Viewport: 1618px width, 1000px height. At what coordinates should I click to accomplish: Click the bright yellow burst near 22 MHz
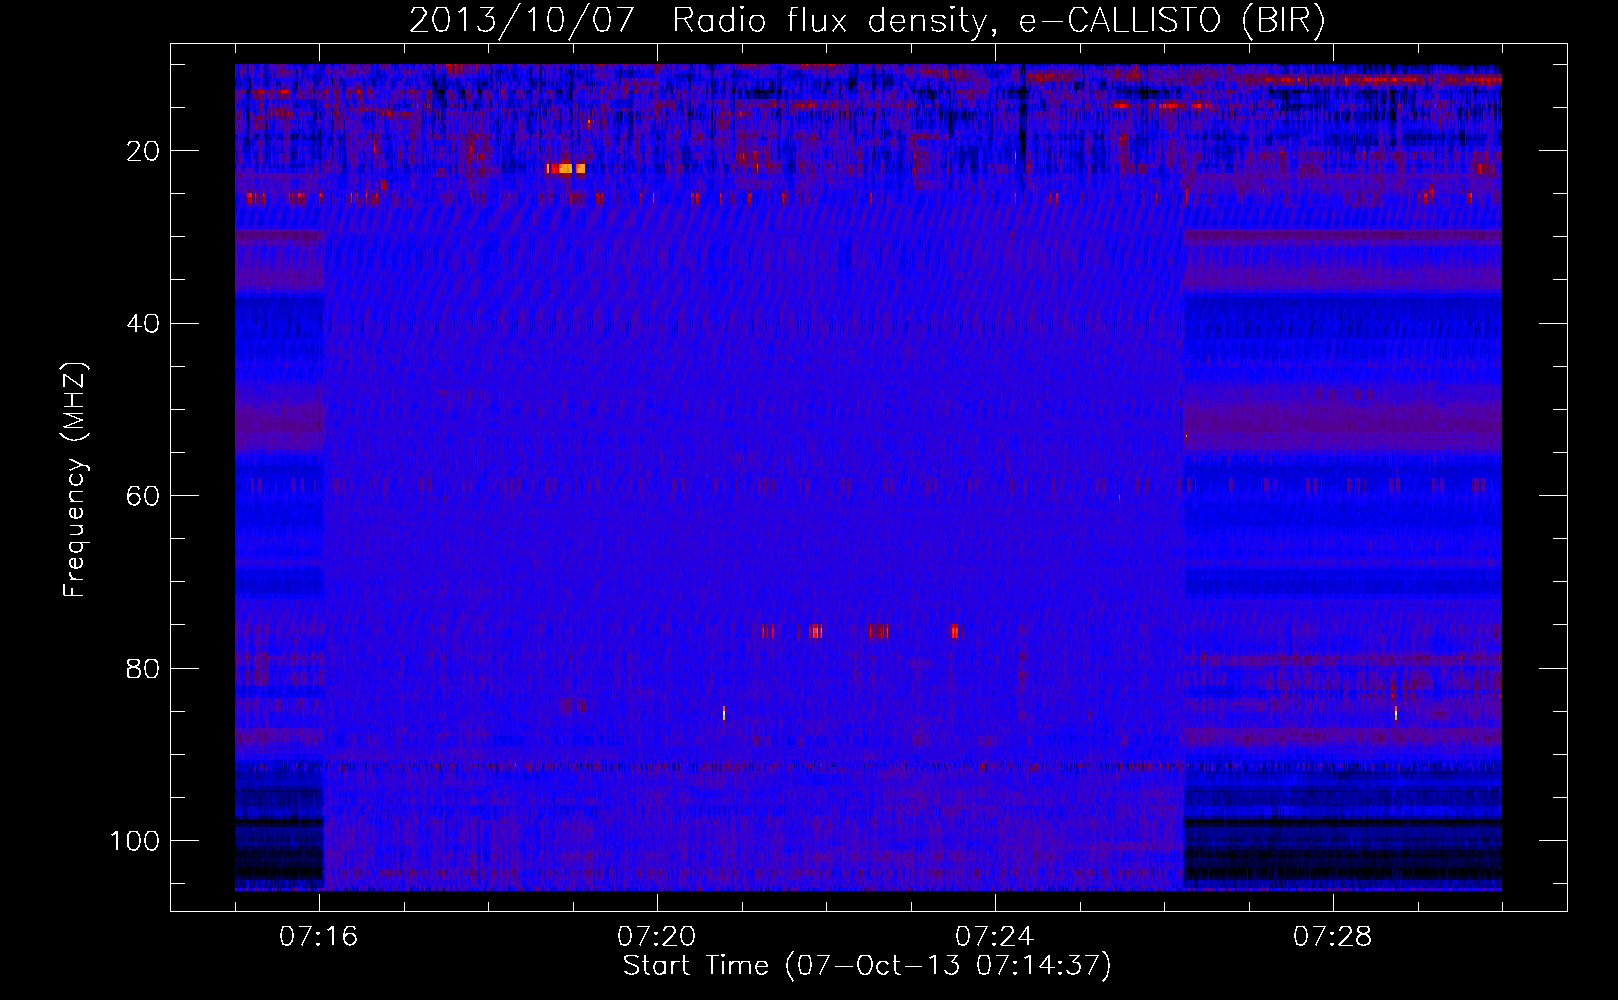pos(566,168)
